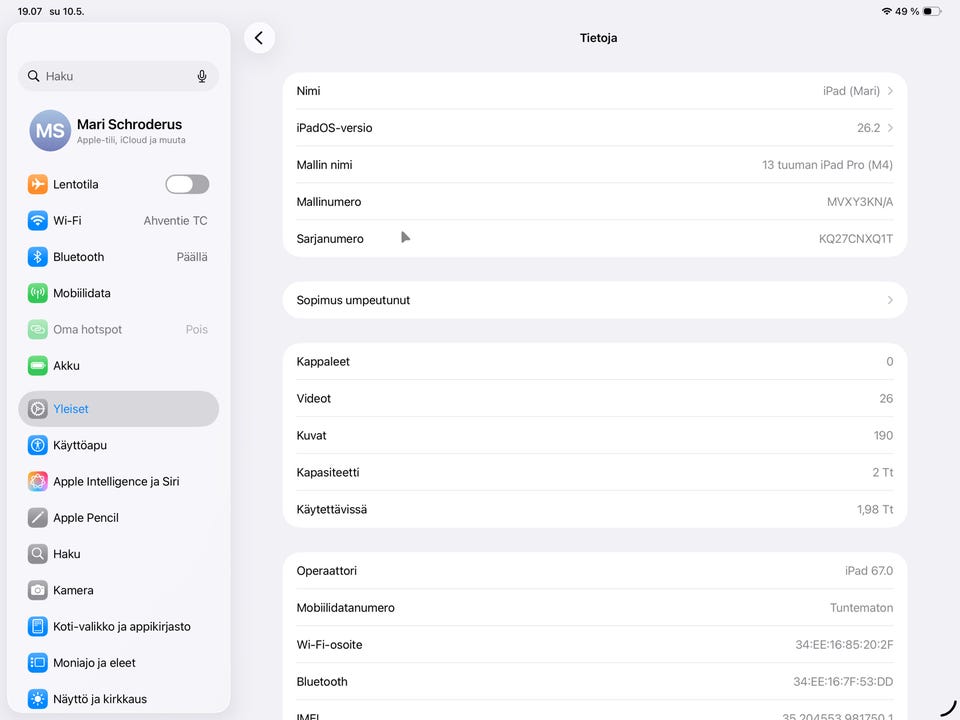This screenshot has width=960, height=720.
Task: Open iPadOS-versio 26.2 details
Action: coord(594,128)
